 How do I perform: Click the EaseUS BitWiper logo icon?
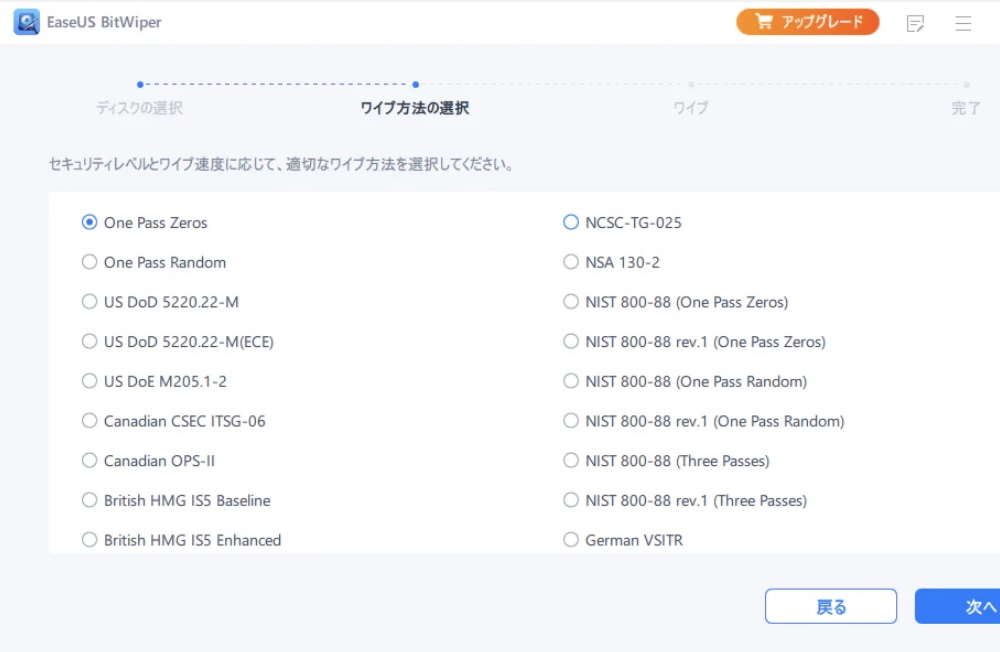[25, 21]
